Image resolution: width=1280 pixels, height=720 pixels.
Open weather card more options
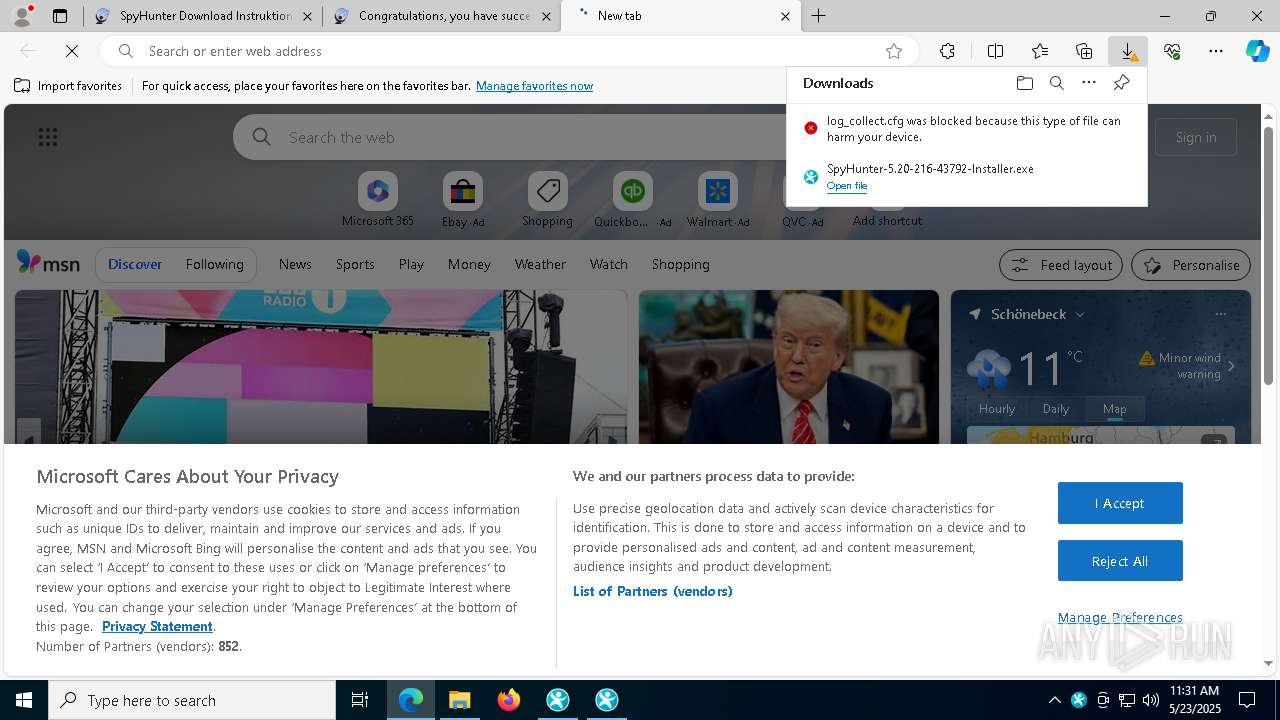click(1220, 314)
